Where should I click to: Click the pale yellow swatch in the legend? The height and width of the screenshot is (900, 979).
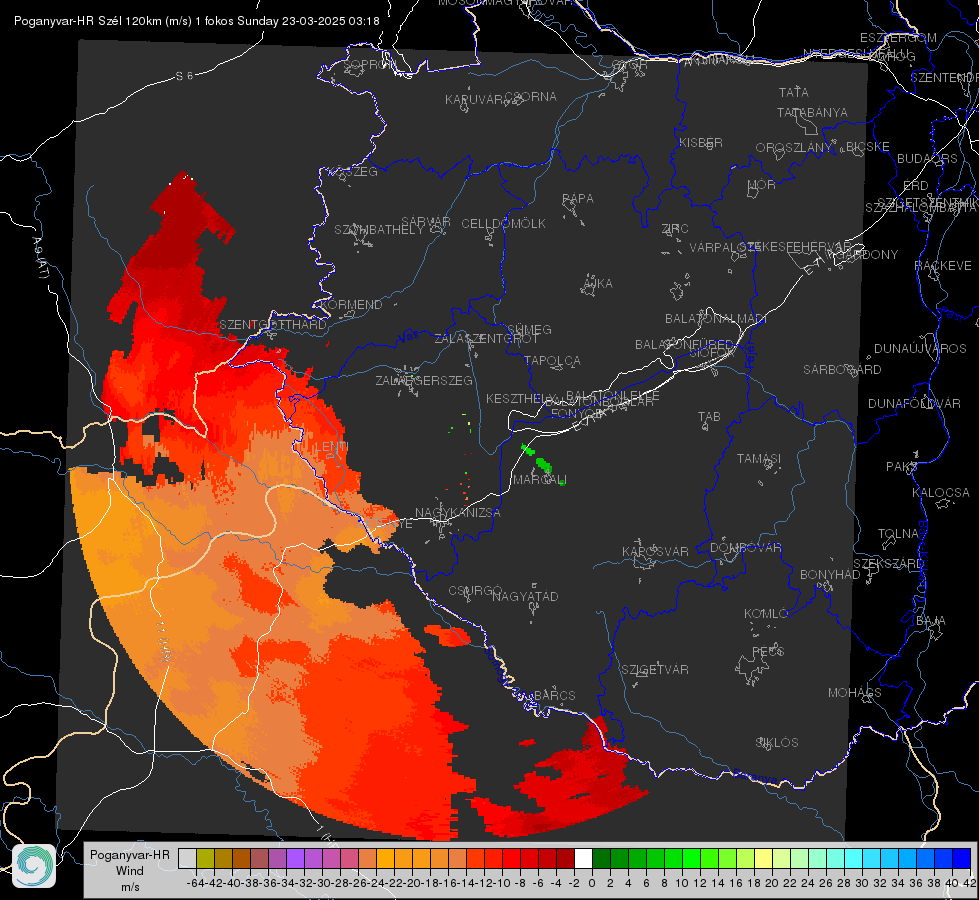point(763,858)
